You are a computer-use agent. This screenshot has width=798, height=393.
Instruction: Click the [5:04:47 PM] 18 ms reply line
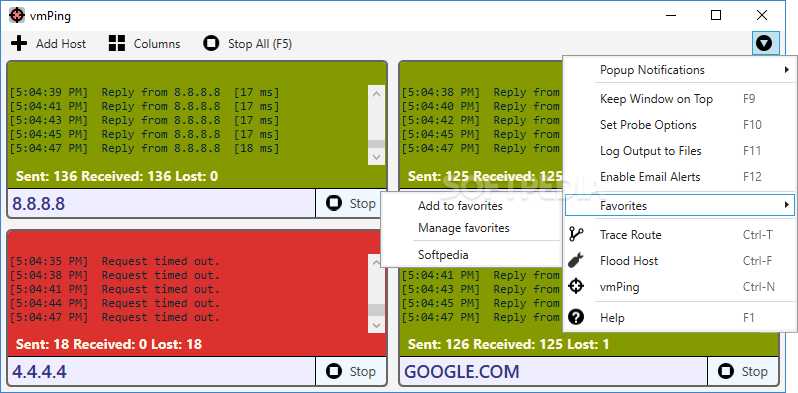(145, 149)
